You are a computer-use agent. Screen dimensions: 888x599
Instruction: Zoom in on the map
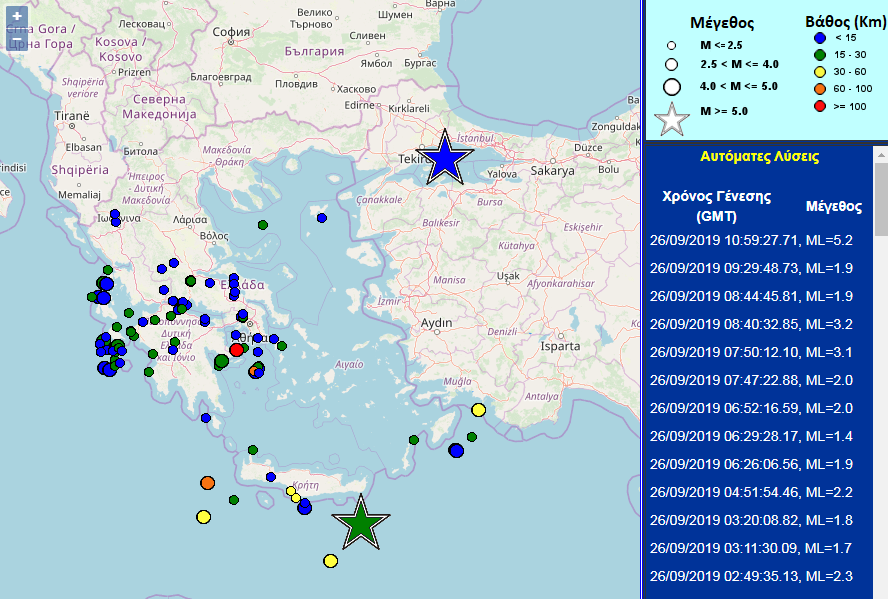click(x=16, y=16)
